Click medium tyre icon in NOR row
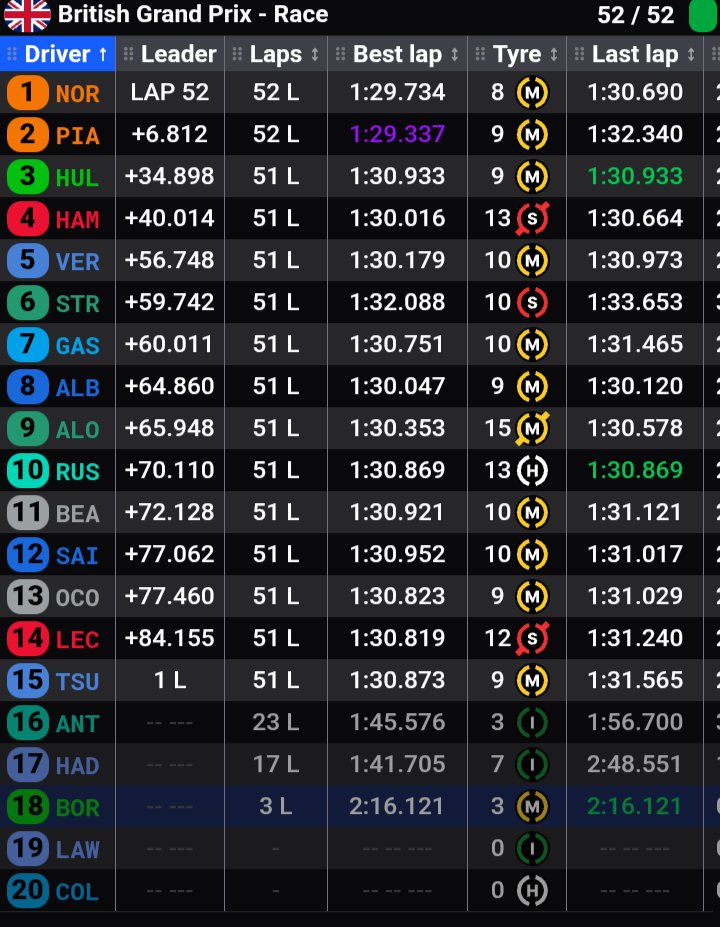720x927 pixels. (x=532, y=93)
